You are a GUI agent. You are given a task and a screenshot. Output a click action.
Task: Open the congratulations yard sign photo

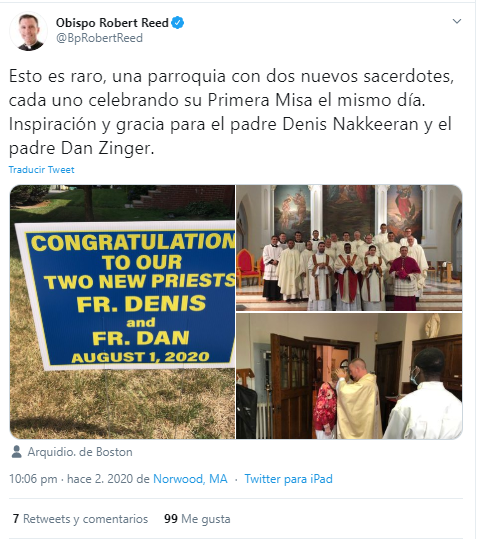coord(122,312)
